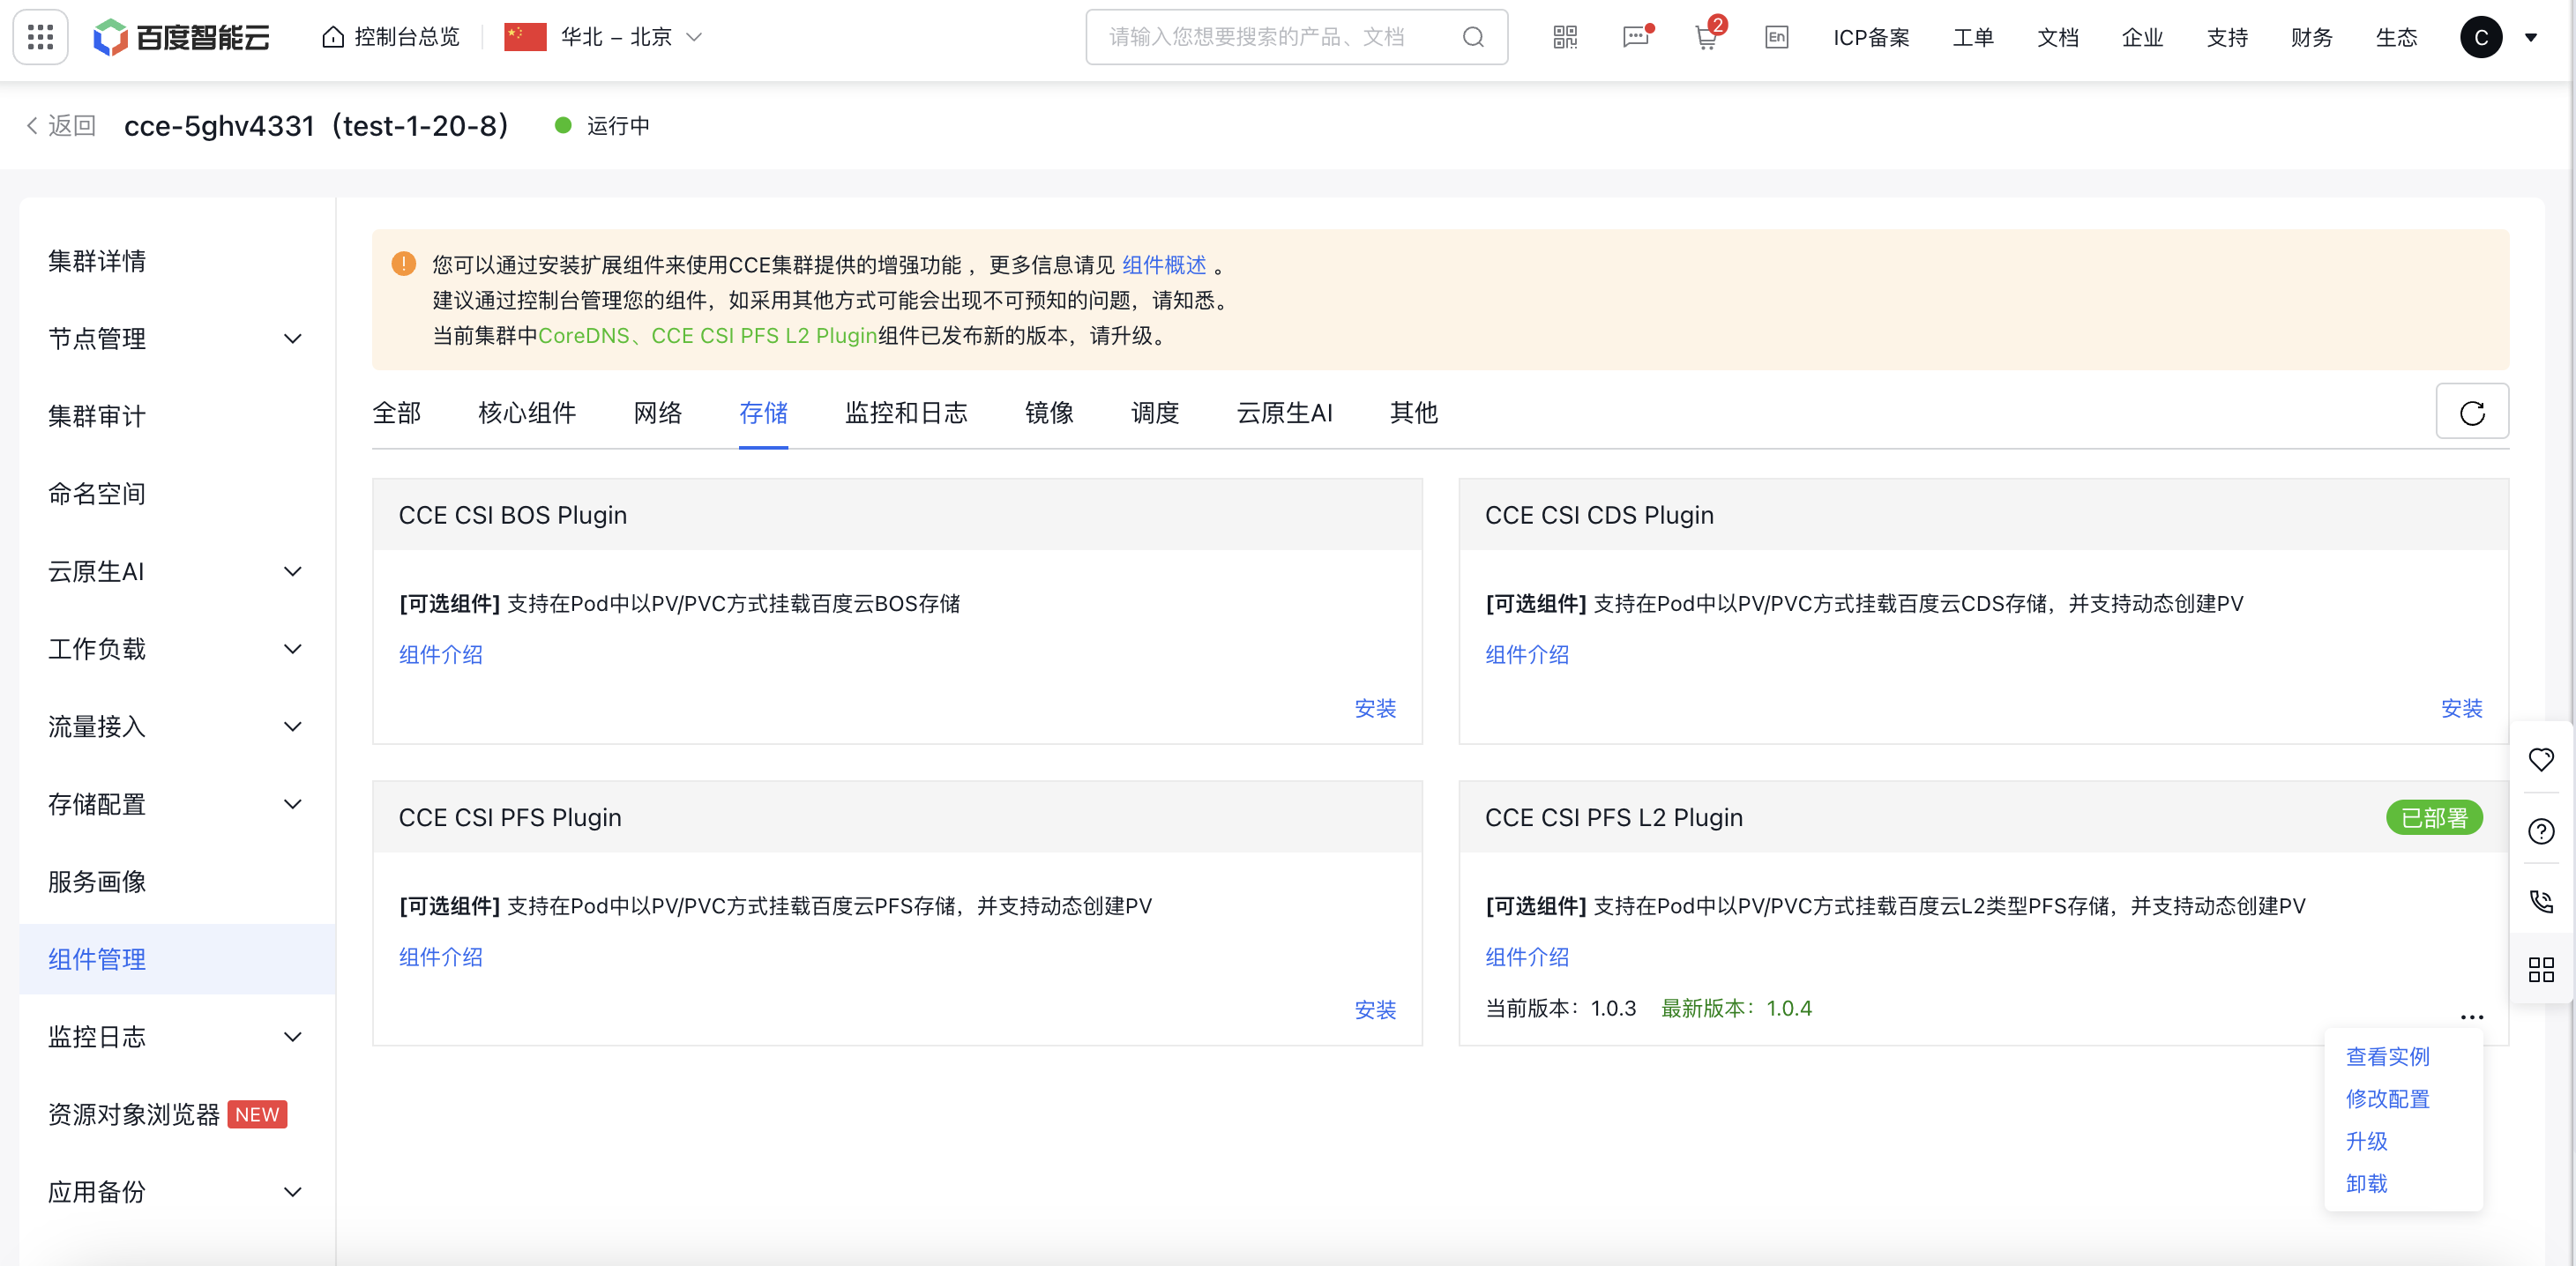This screenshot has width=2576, height=1266.
Task: Expand 监控日志 sidebar section
Action: click(x=177, y=1037)
